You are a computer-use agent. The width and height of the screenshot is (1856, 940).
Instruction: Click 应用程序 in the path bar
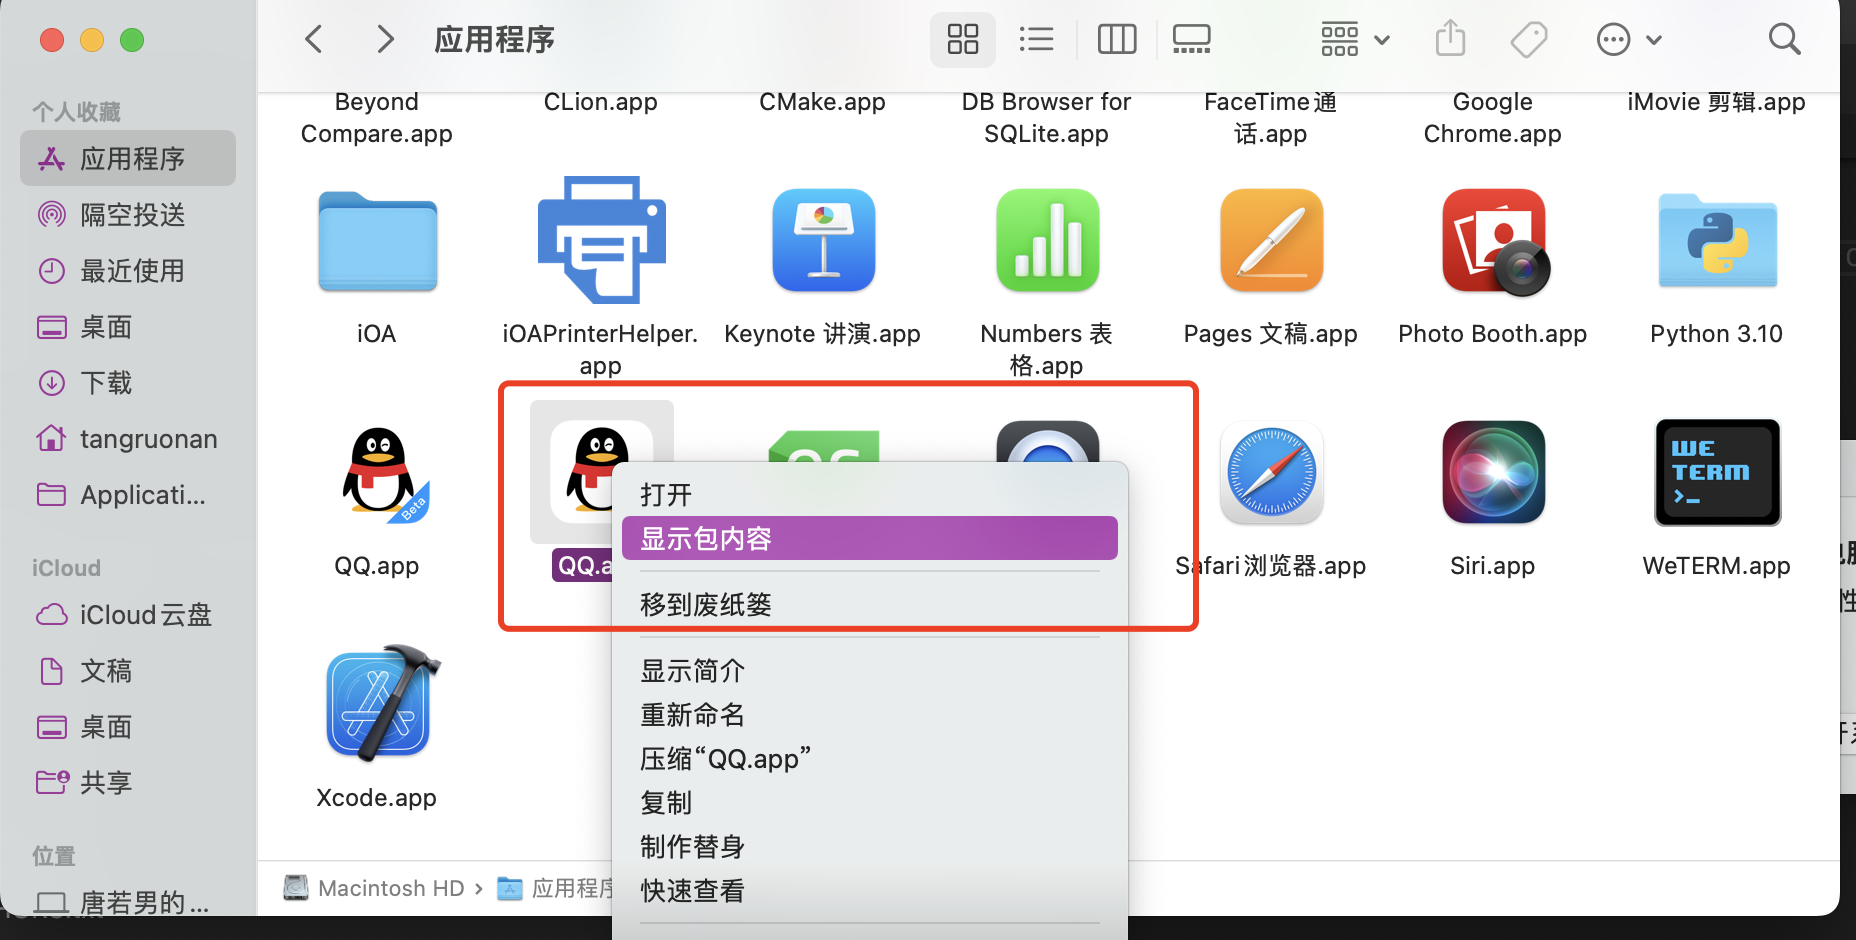click(x=555, y=888)
